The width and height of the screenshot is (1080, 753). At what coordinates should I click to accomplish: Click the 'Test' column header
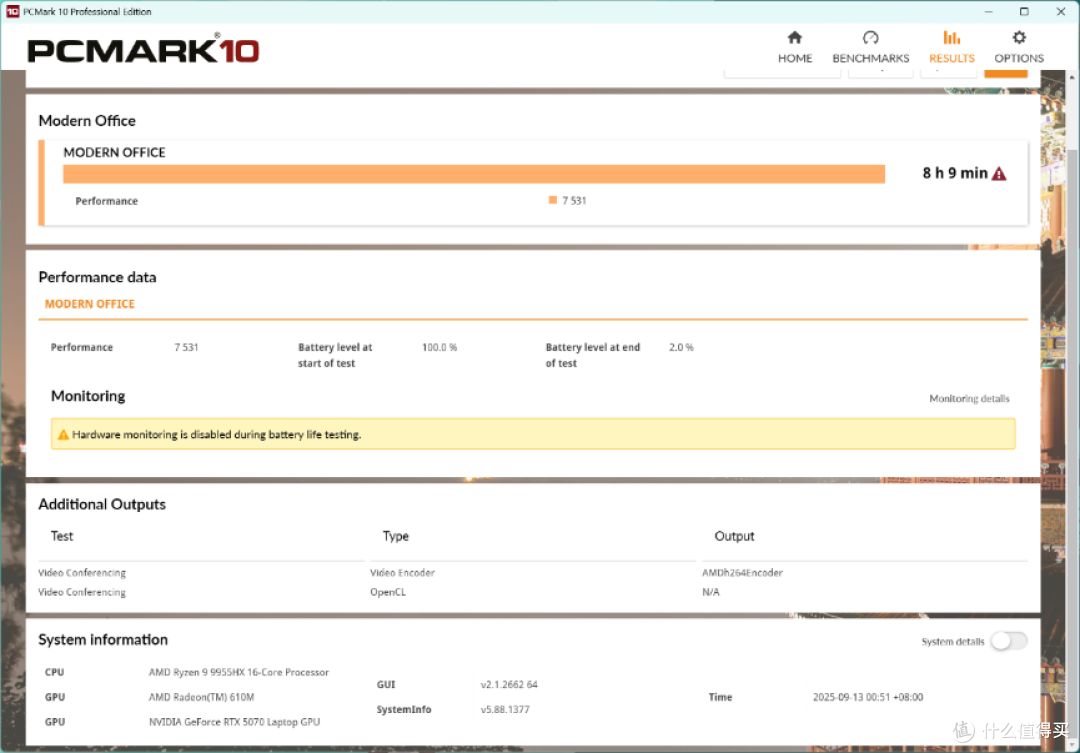(x=62, y=536)
